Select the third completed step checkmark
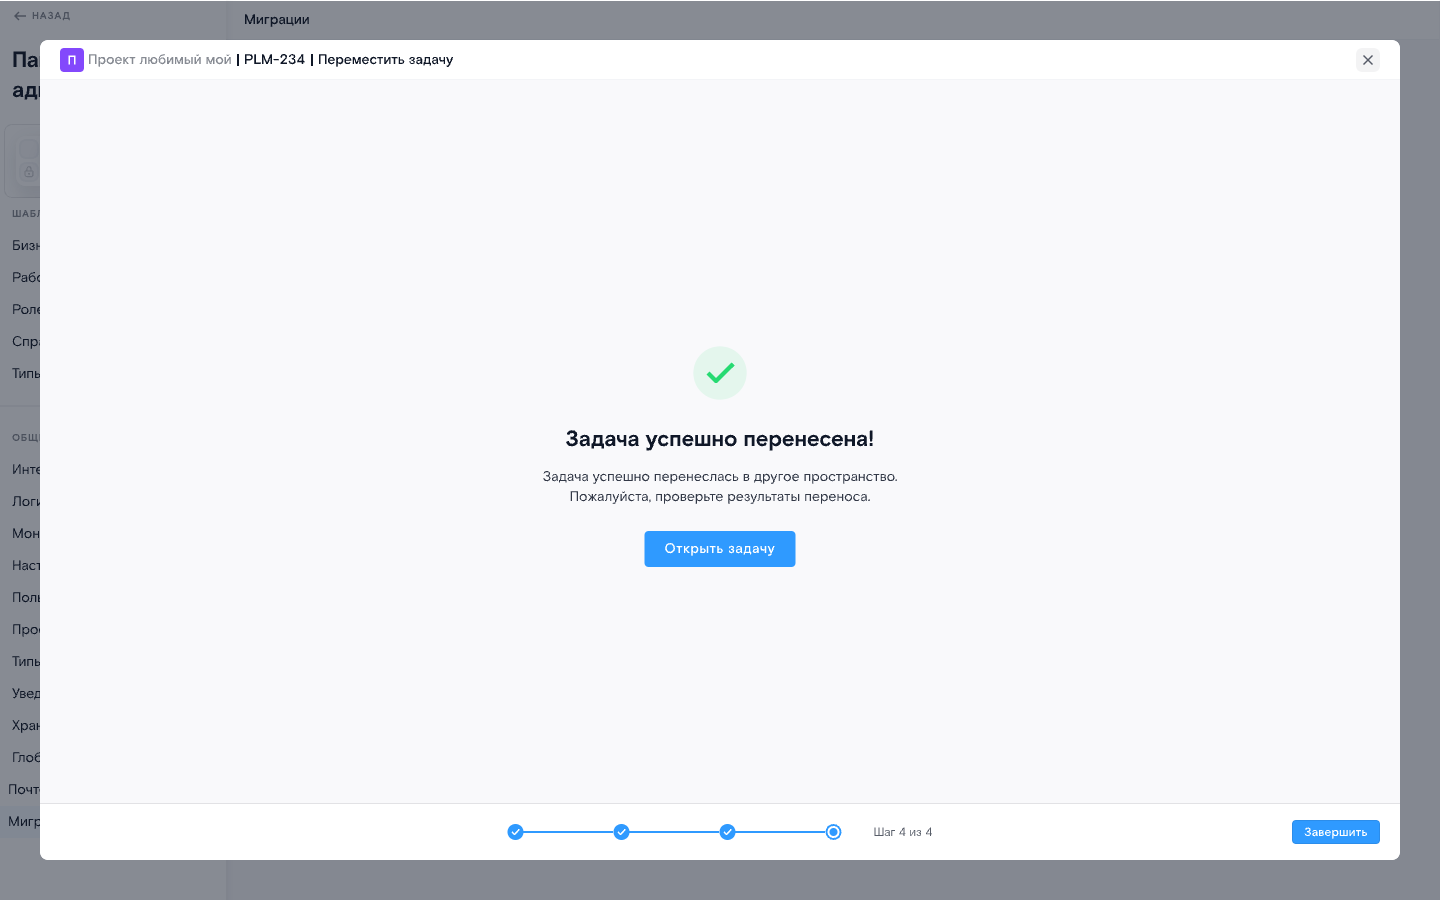 click(x=727, y=832)
